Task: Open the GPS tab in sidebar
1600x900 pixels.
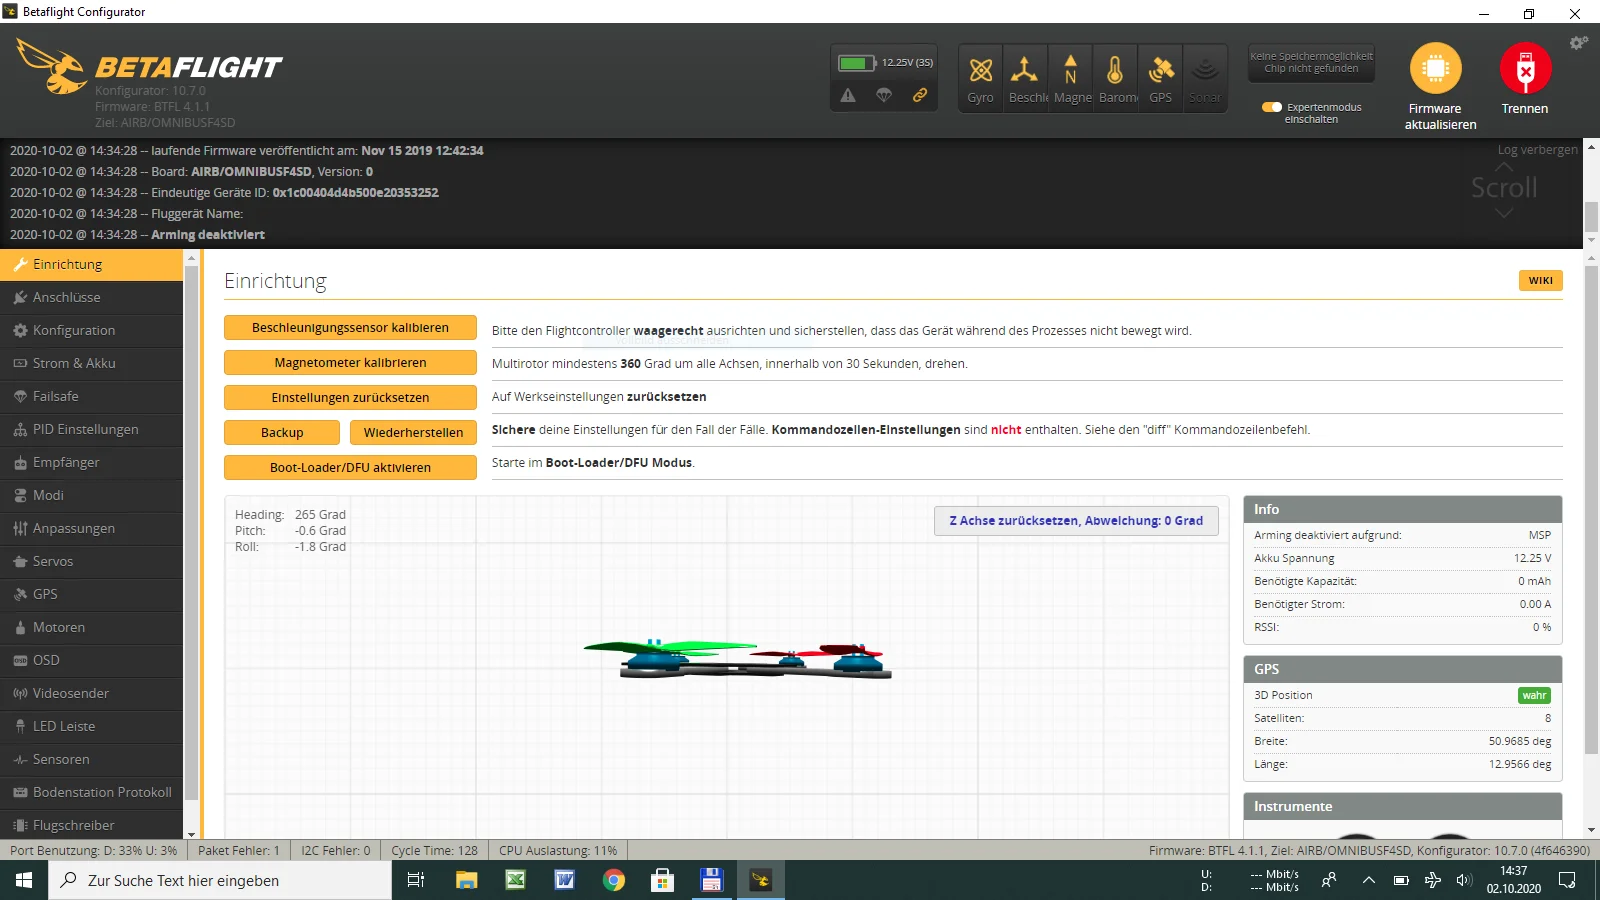Action: (x=91, y=594)
